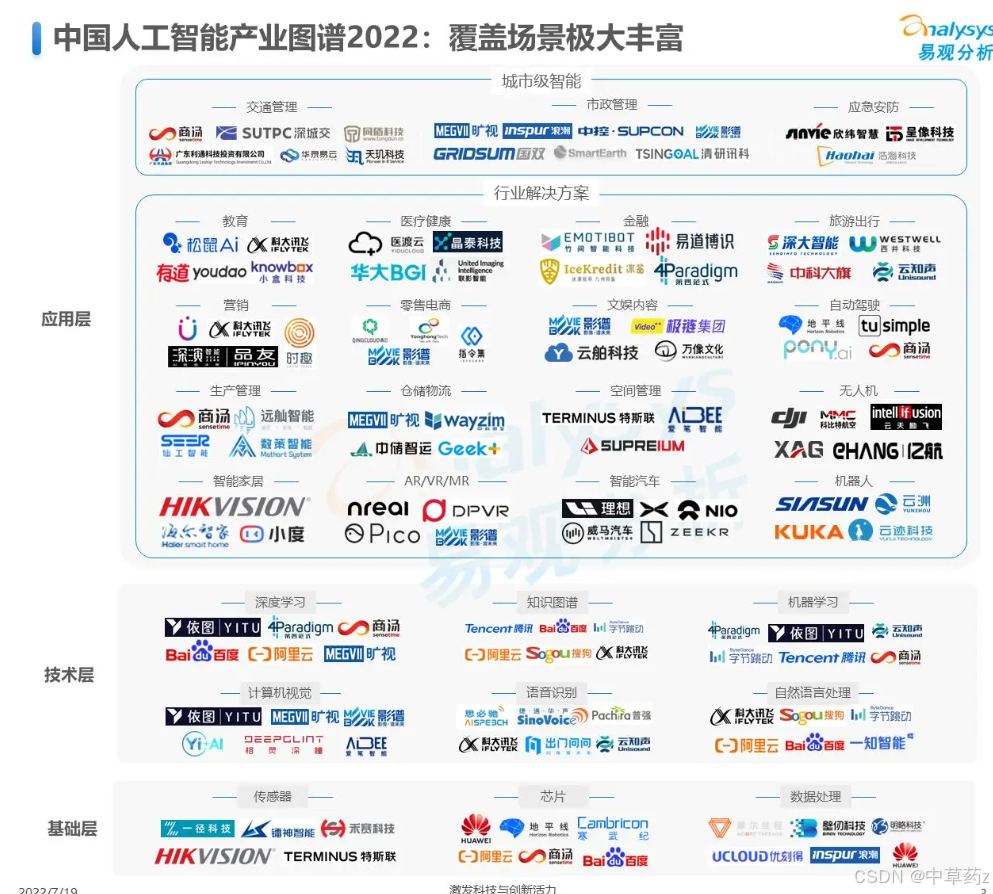Select the 应急安防 category label

point(873,107)
